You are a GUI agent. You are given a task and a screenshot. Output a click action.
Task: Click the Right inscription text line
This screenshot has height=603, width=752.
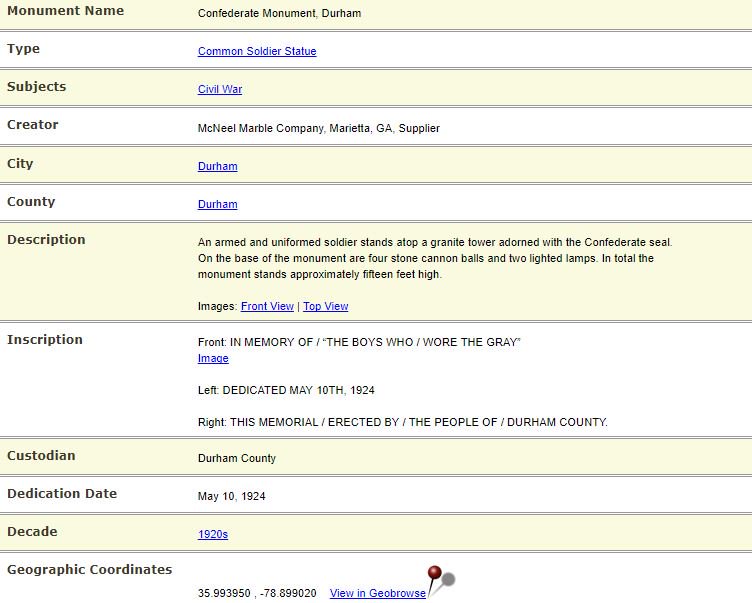[x=402, y=422]
